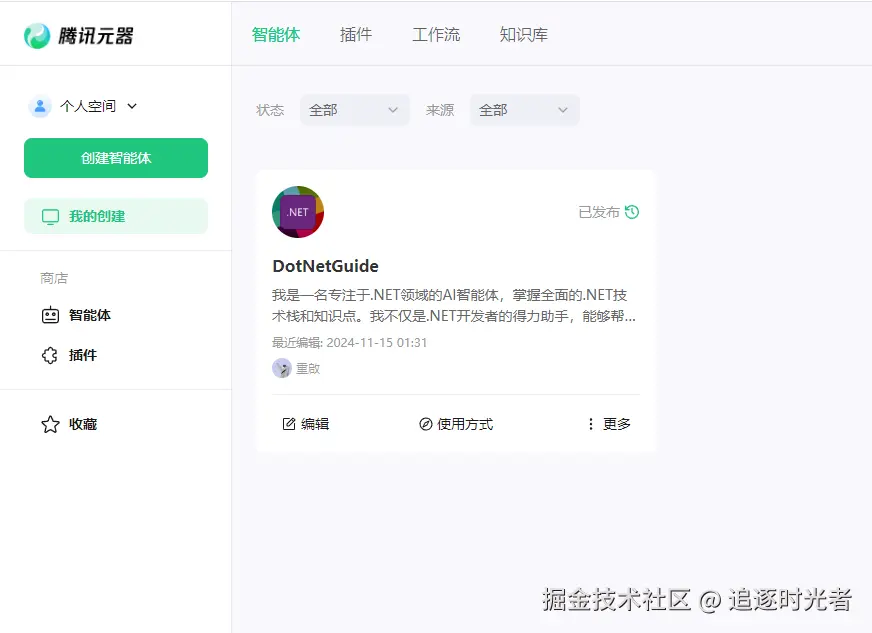Click the robot icon in the store section
The height and width of the screenshot is (633, 872).
pyautogui.click(x=50, y=315)
